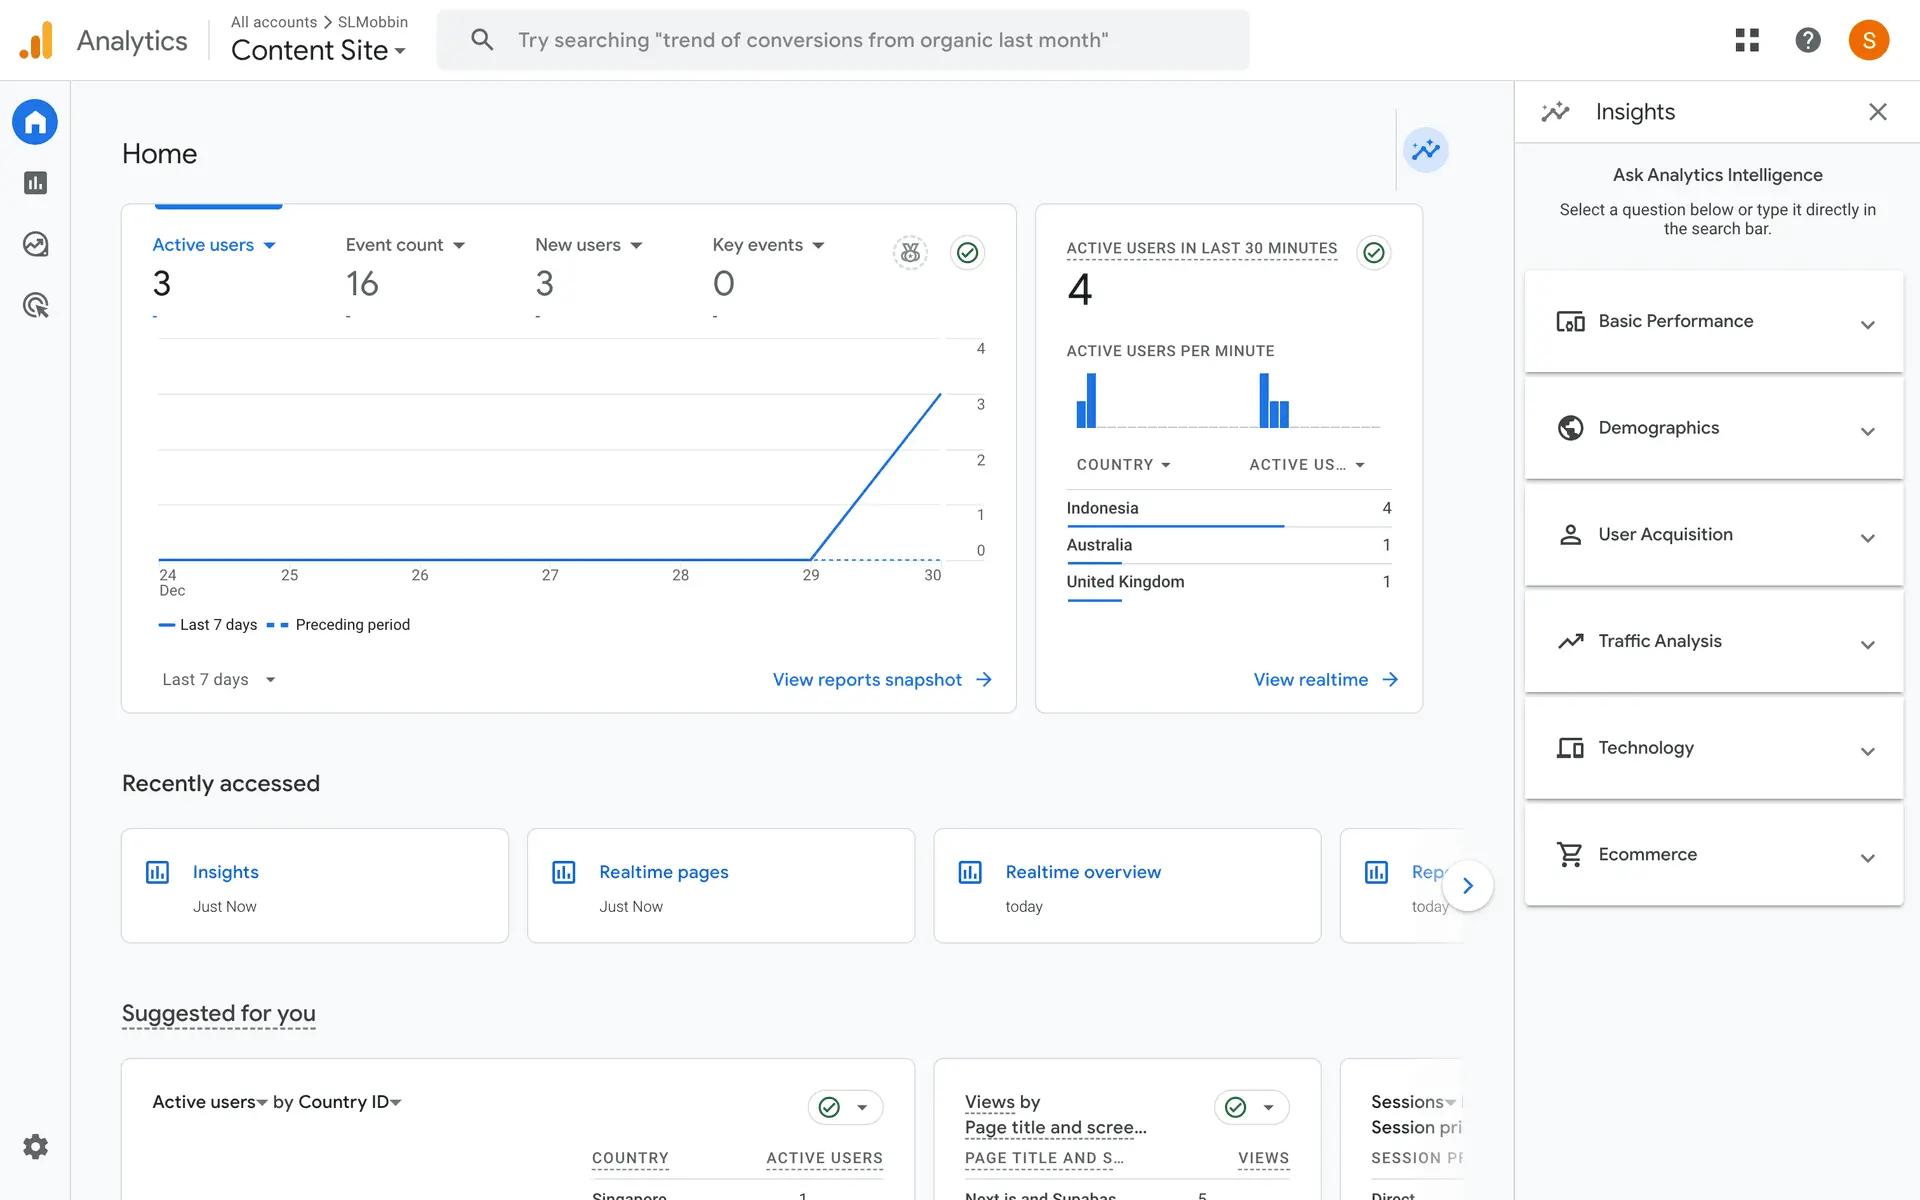Open the Reports section in sidebar
The image size is (1920, 1200).
pos(36,183)
